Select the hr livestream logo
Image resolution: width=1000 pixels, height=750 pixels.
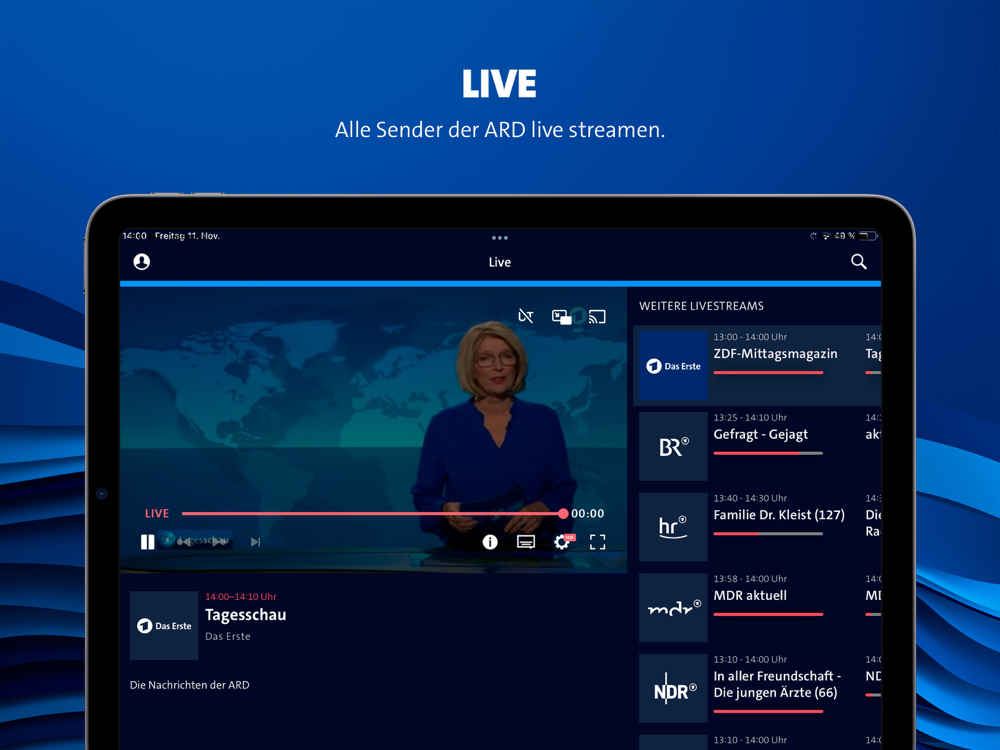pos(673,527)
